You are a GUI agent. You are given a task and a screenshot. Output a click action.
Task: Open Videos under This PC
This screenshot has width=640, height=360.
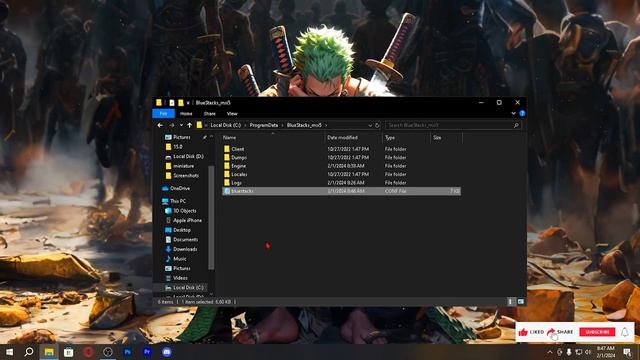(180, 278)
